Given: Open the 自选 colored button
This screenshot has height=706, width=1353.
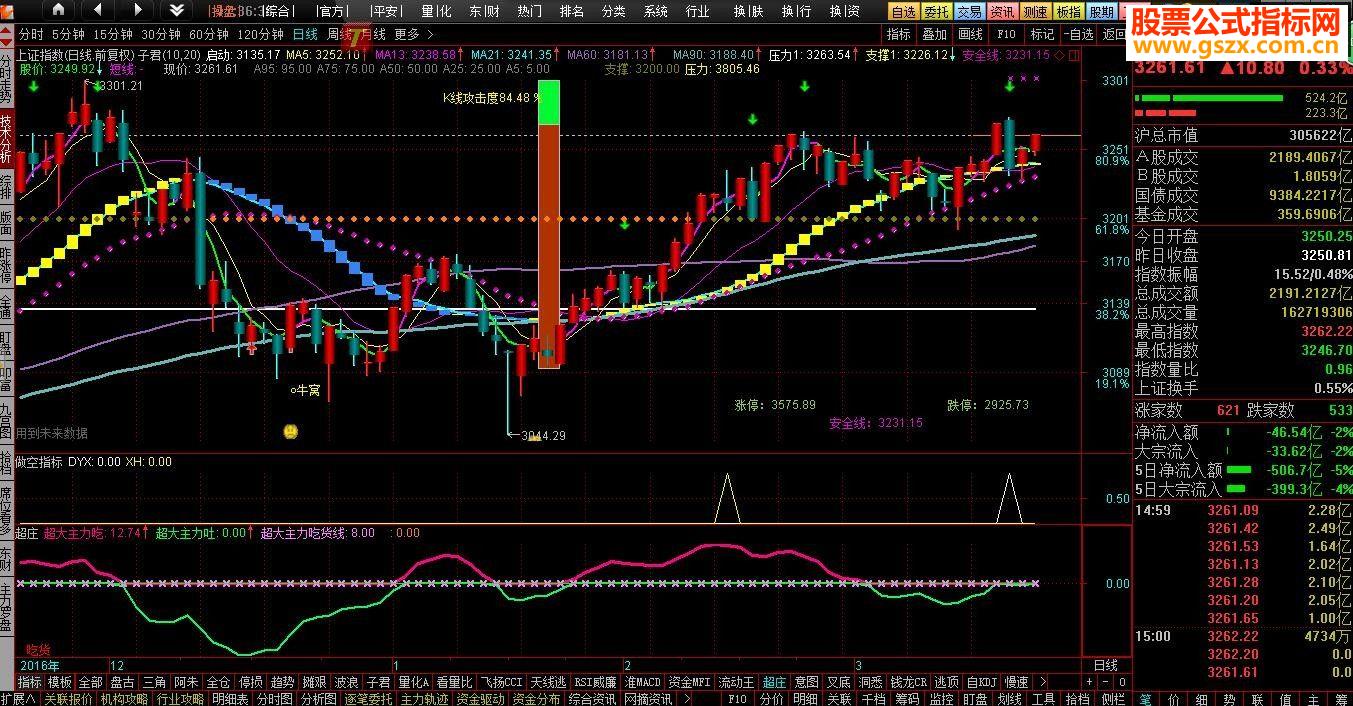Looking at the screenshot, I should tap(903, 11).
